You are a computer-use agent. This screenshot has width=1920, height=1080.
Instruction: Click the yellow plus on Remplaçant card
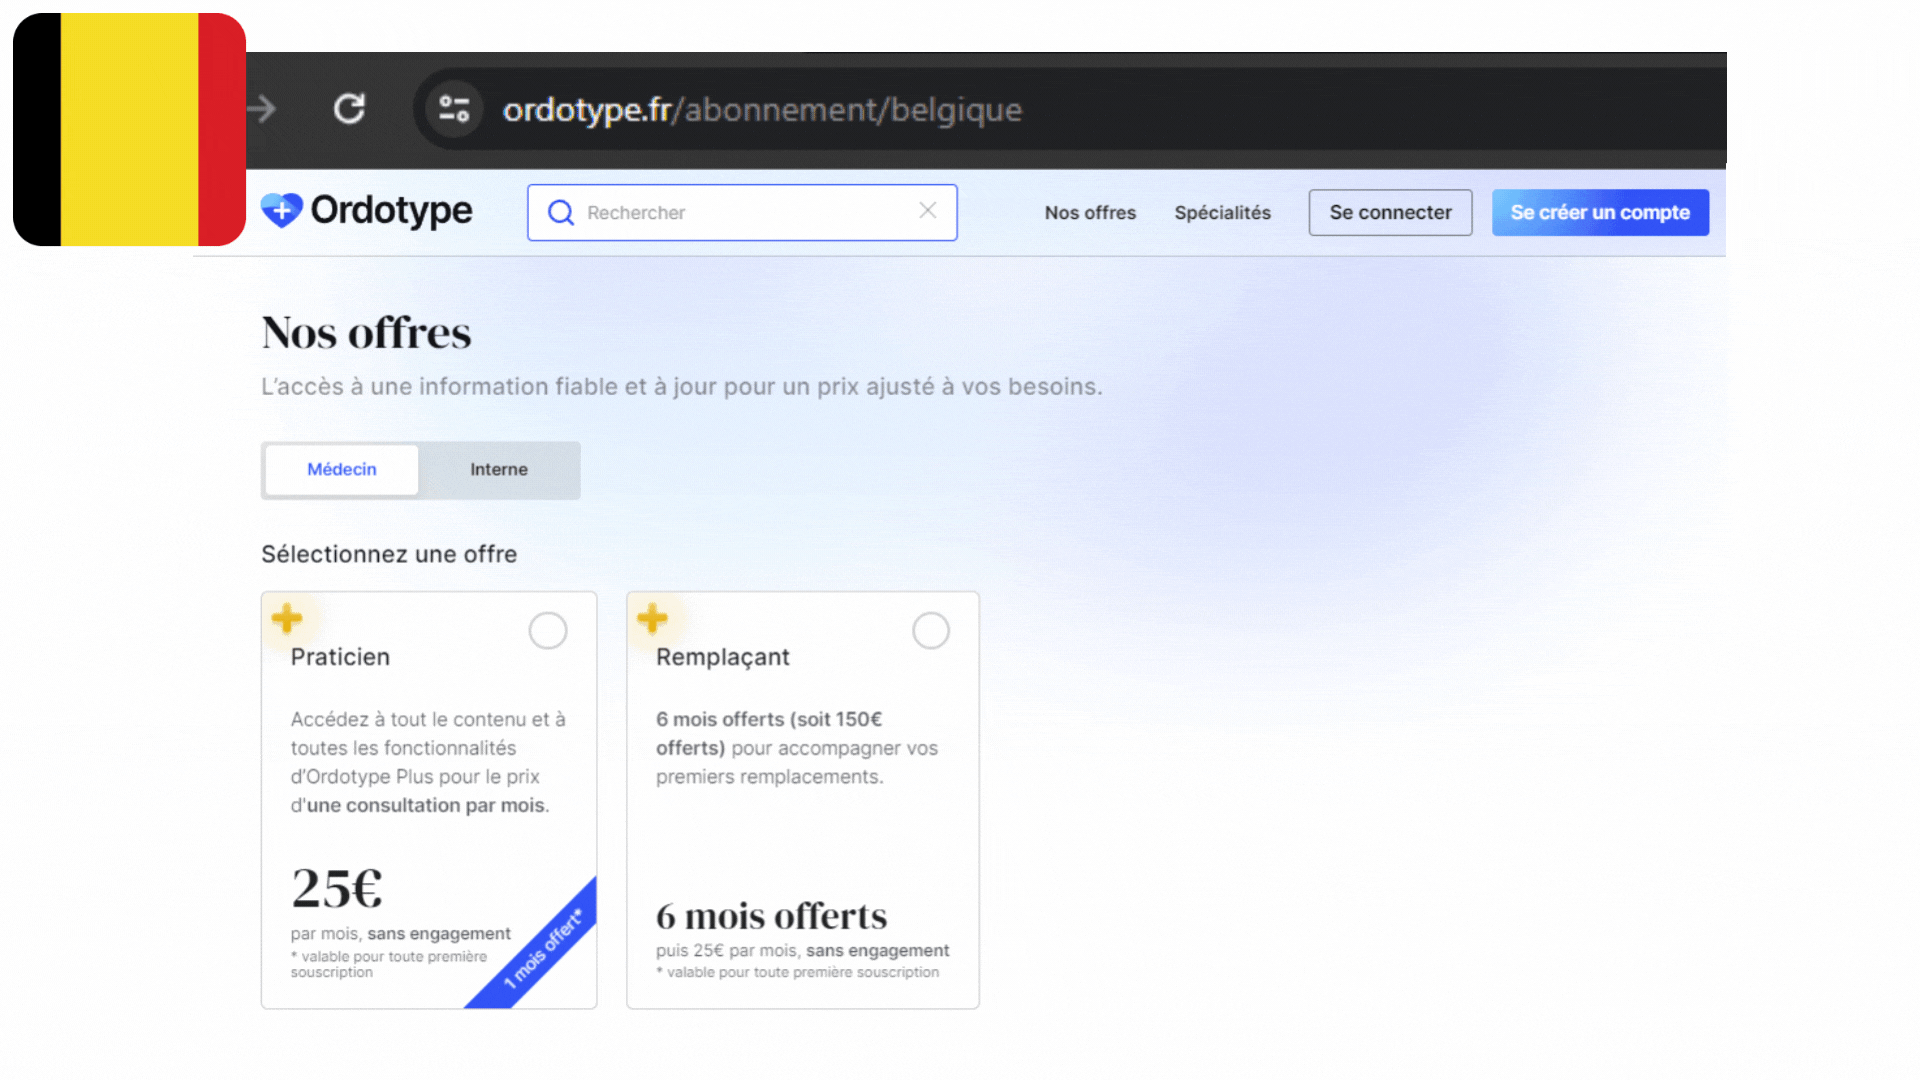click(x=652, y=618)
